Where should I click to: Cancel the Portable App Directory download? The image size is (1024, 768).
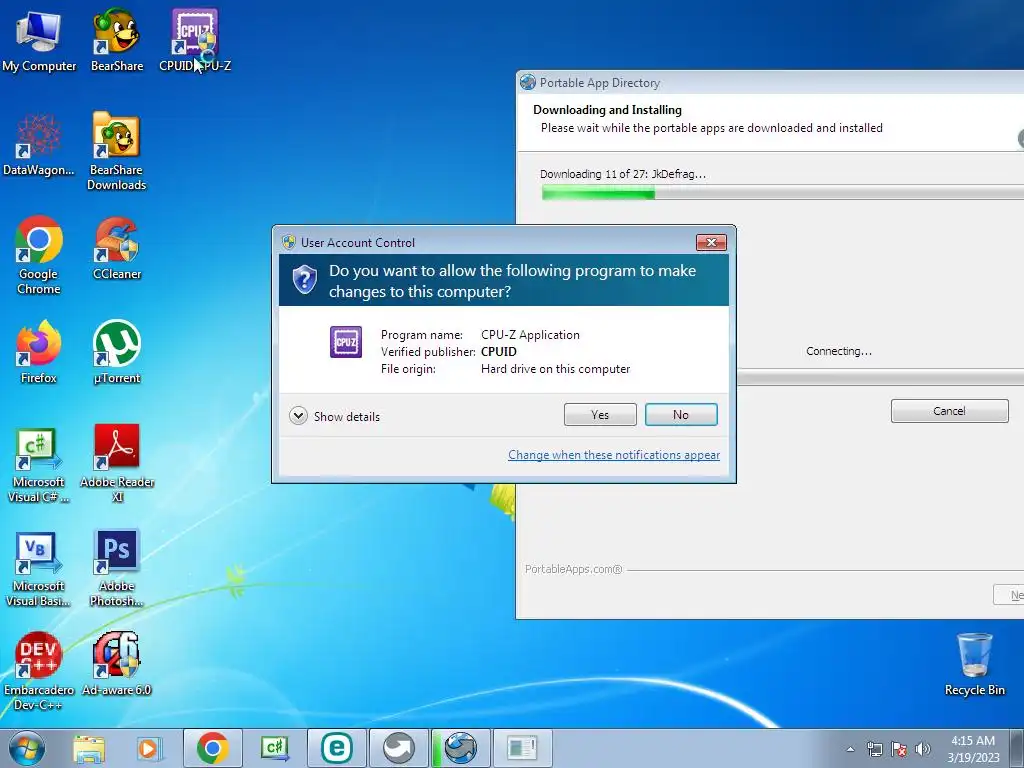pos(950,411)
